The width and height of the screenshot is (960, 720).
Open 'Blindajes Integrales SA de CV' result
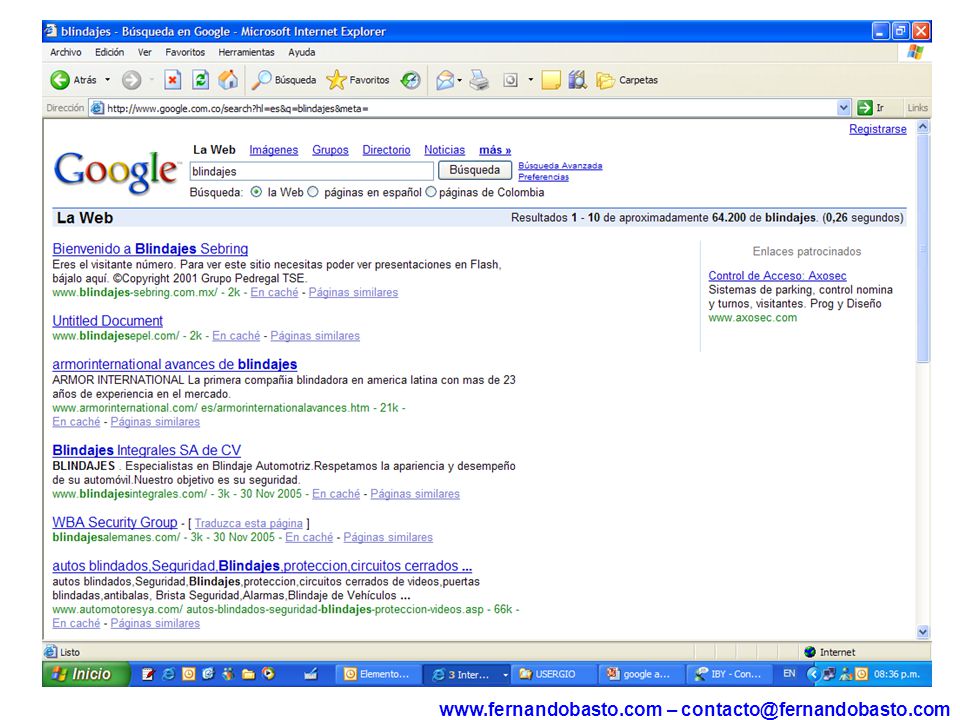(147, 450)
